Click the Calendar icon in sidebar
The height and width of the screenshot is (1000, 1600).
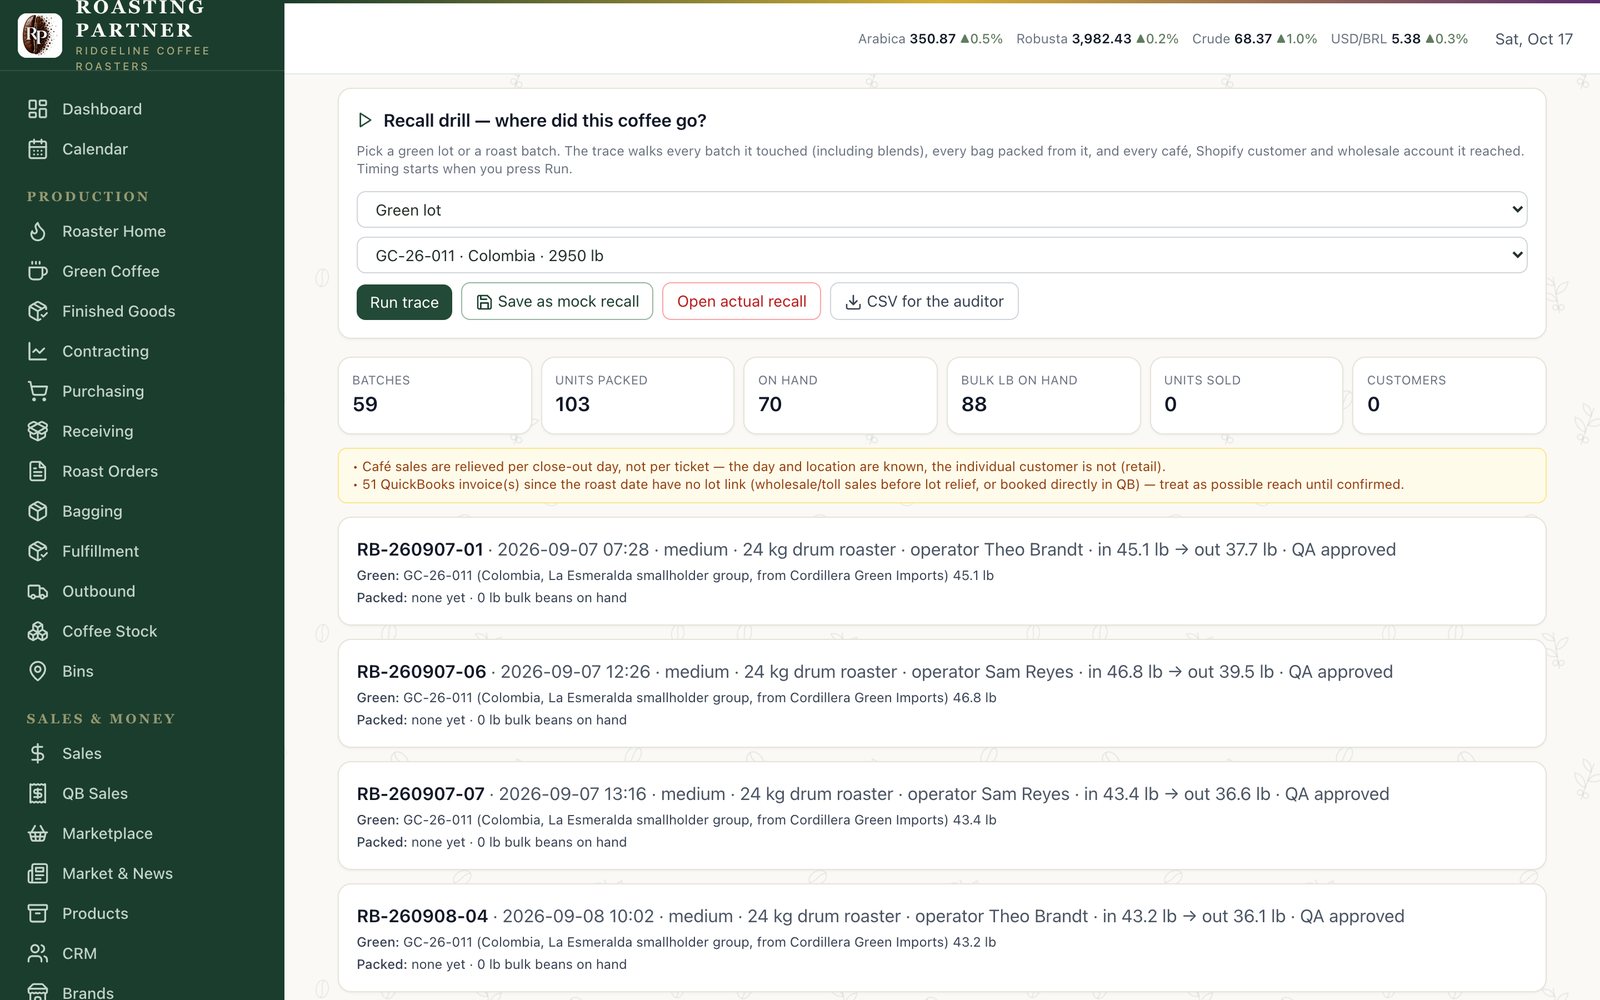[38, 149]
